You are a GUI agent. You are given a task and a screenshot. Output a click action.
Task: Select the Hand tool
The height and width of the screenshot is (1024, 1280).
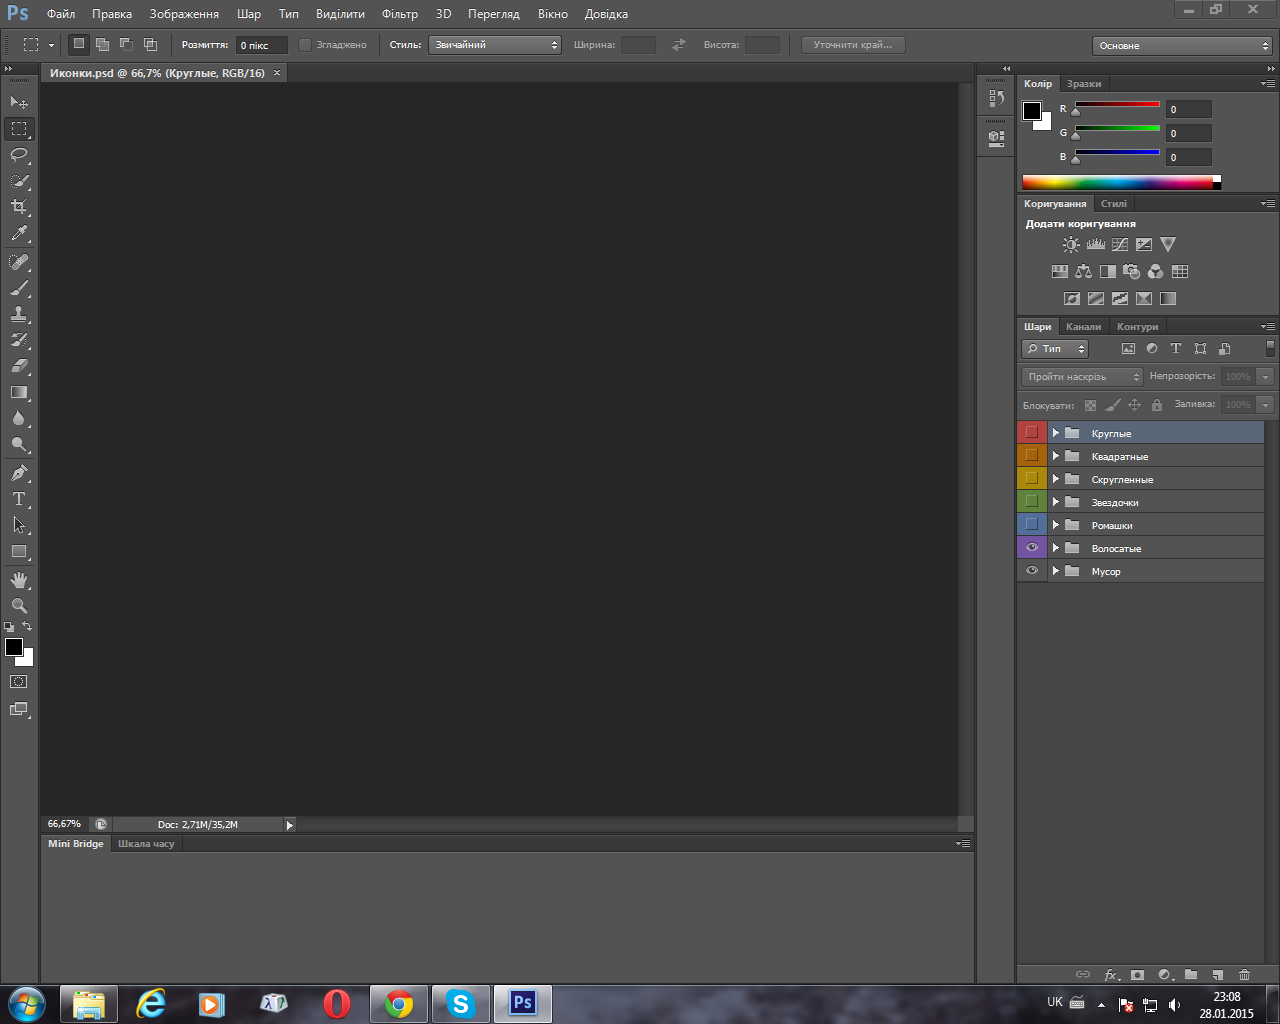click(x=19, y=580)
